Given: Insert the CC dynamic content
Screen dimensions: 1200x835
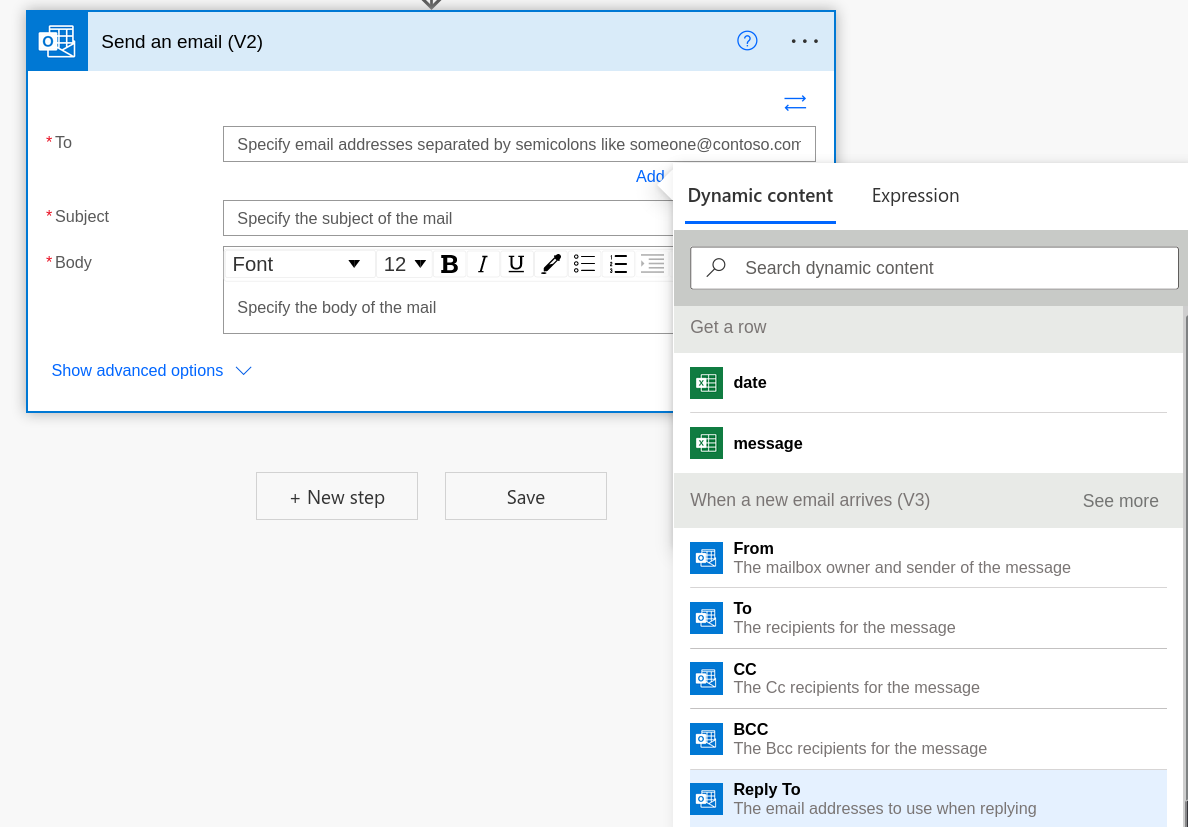Looking at the screenshot, I should pyautogui.click(x=928, y=678).
